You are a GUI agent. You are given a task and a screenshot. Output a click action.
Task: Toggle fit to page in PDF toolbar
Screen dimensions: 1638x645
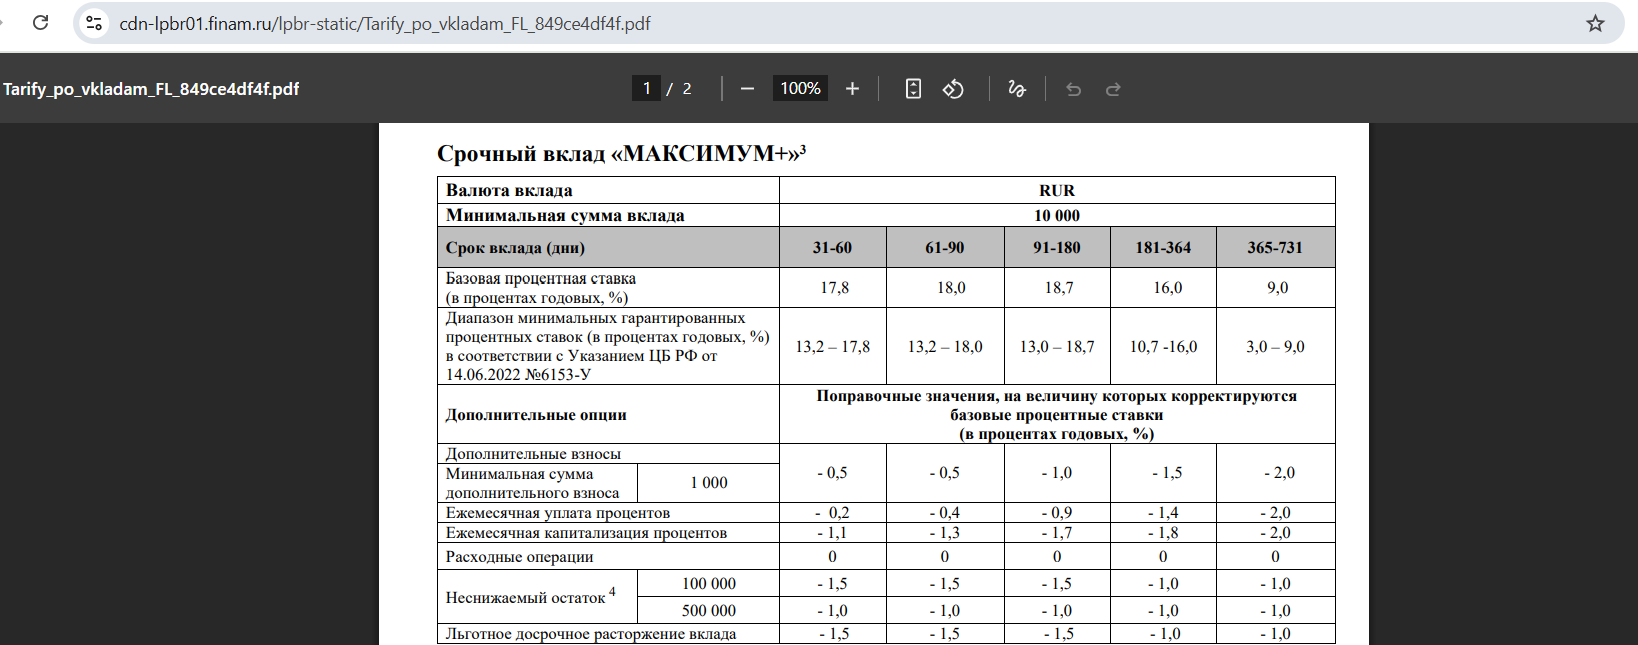913,89
